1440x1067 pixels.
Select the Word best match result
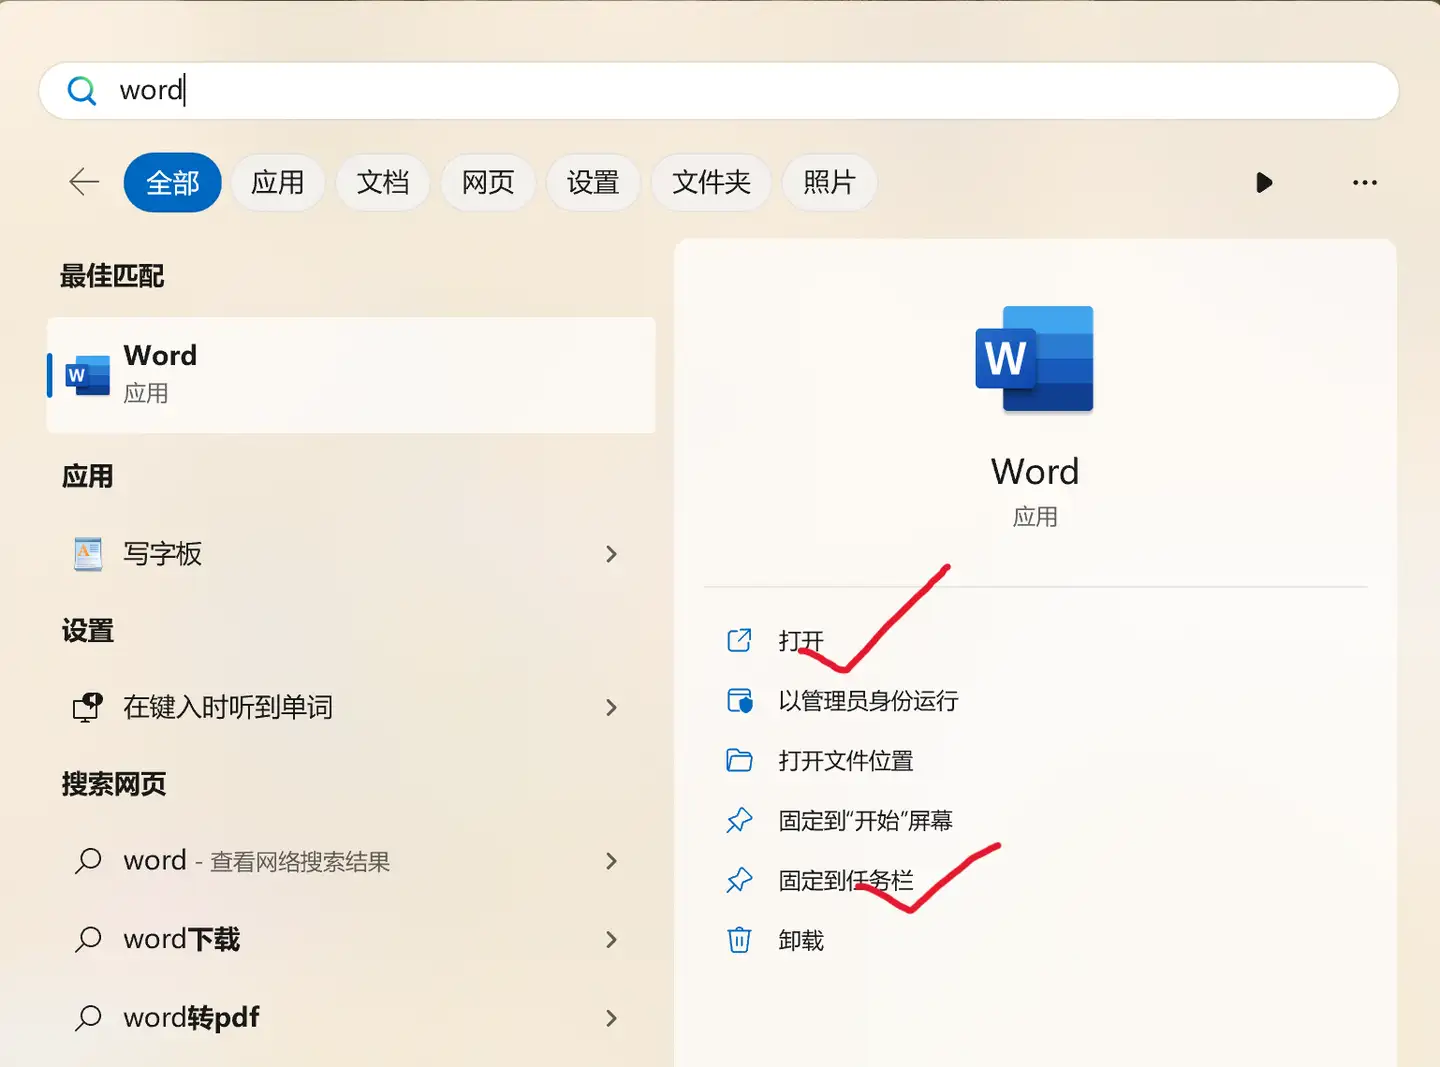[351, 375]
